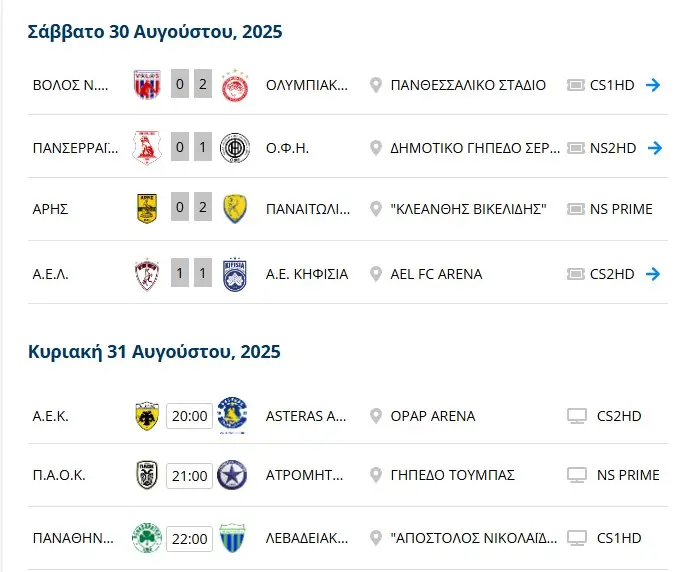Click the 20:00 kickoff time box

tap(188, 416)
